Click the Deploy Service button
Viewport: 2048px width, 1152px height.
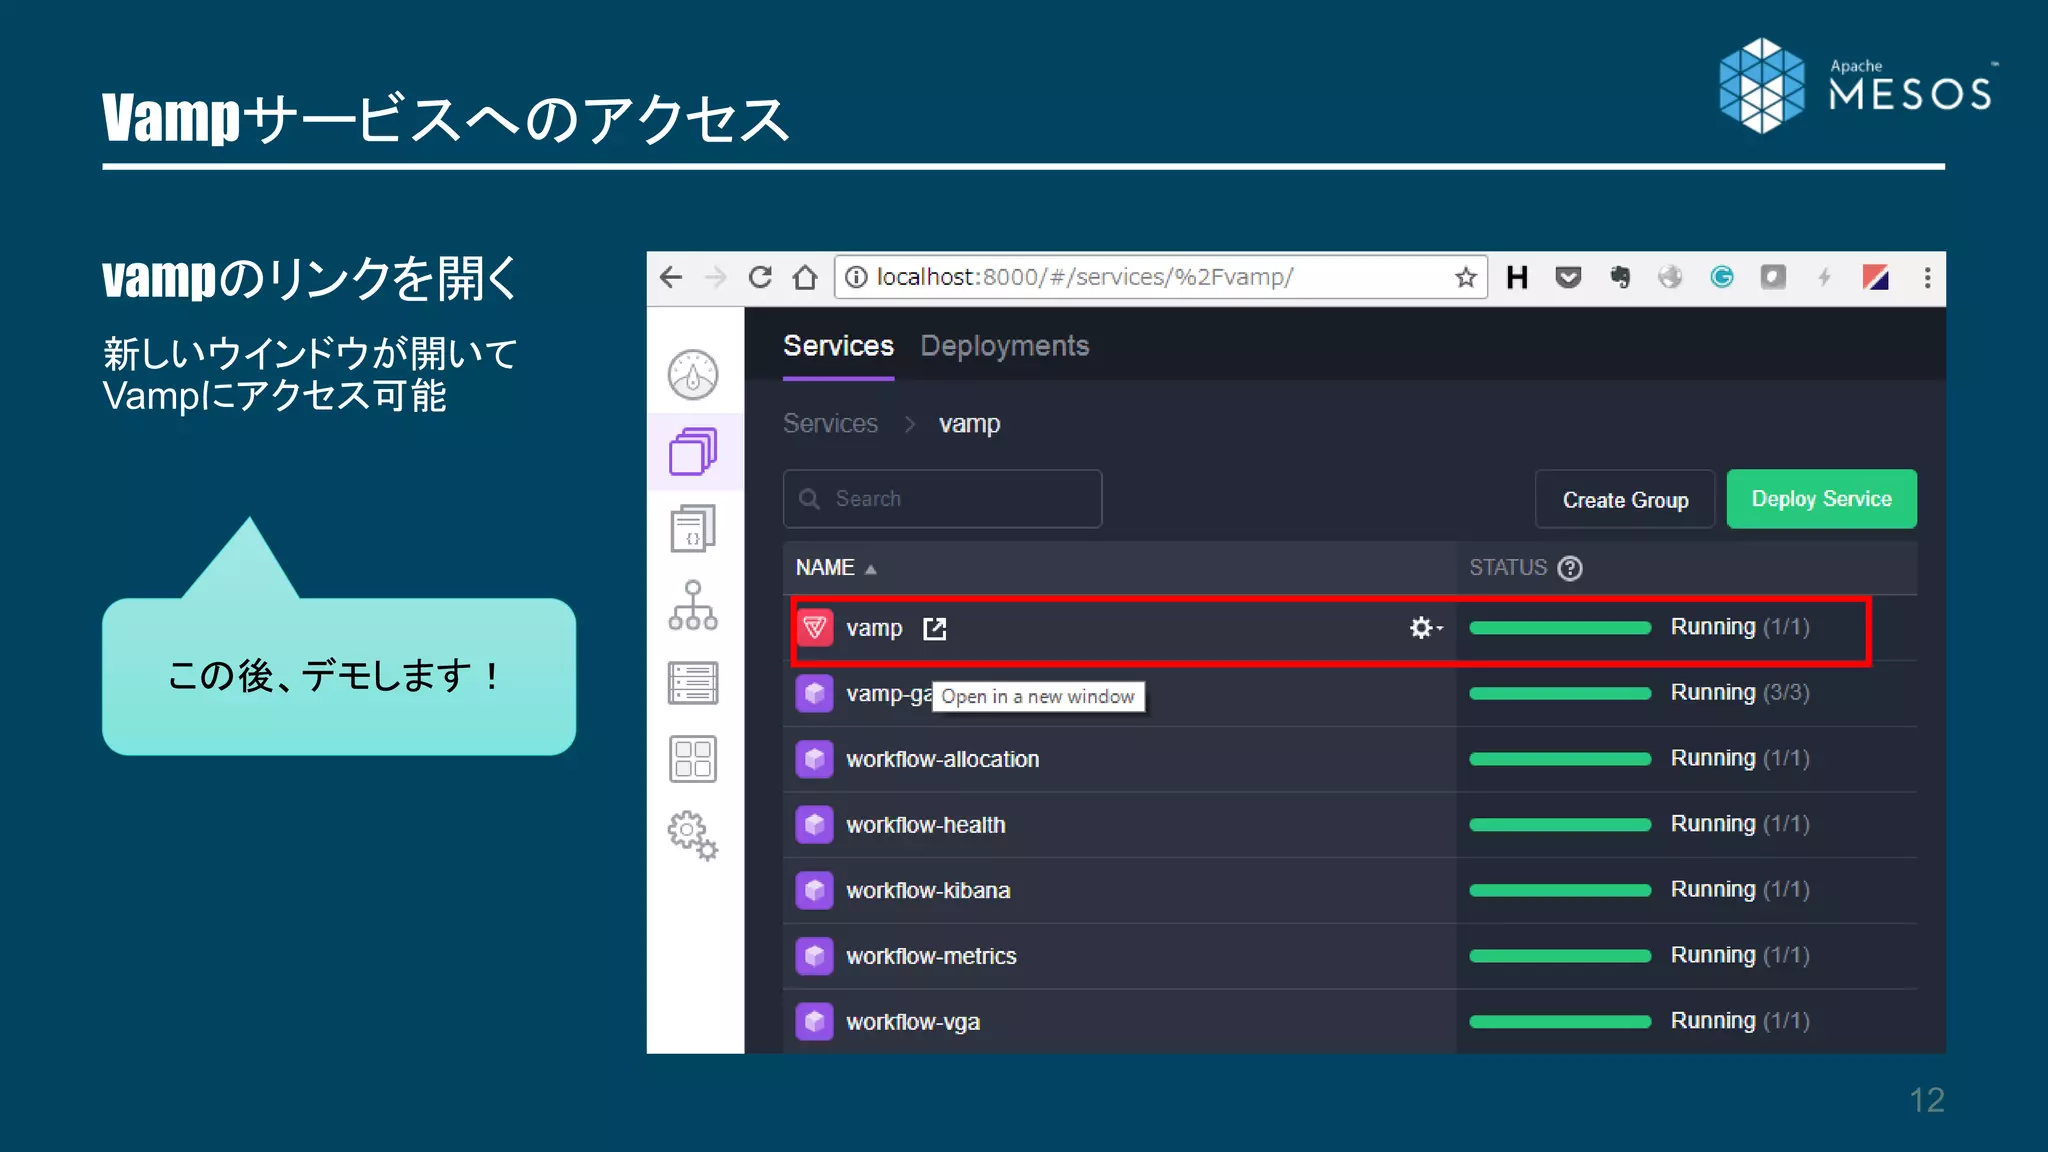1821,499
